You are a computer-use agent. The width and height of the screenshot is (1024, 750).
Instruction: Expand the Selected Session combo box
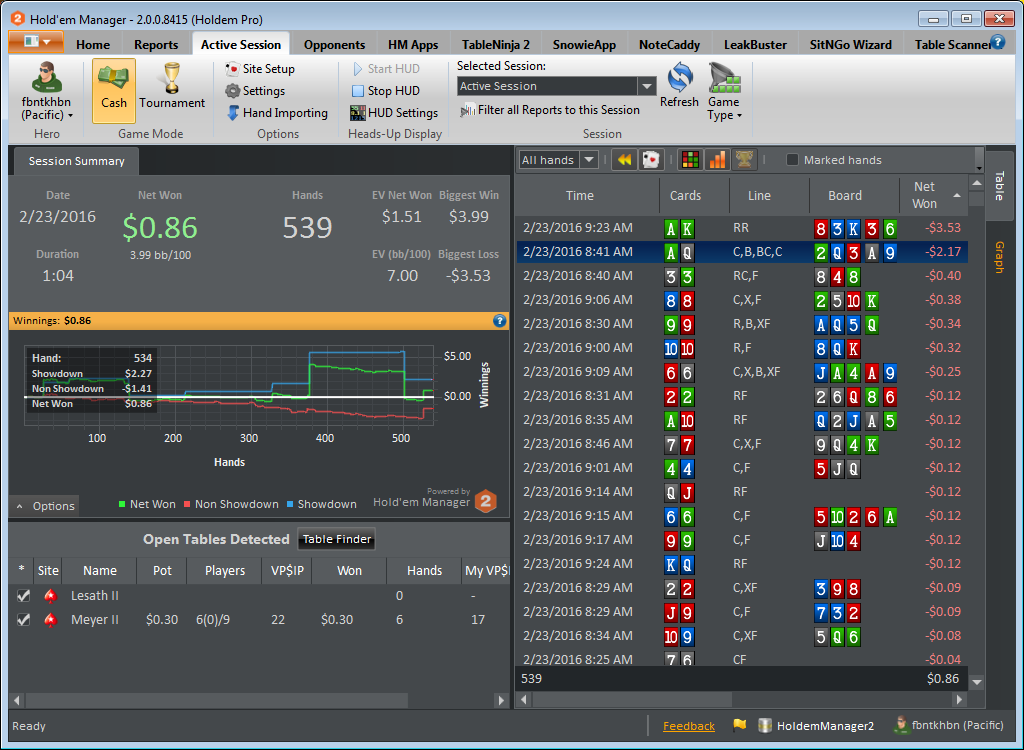[x=646, y=87]
